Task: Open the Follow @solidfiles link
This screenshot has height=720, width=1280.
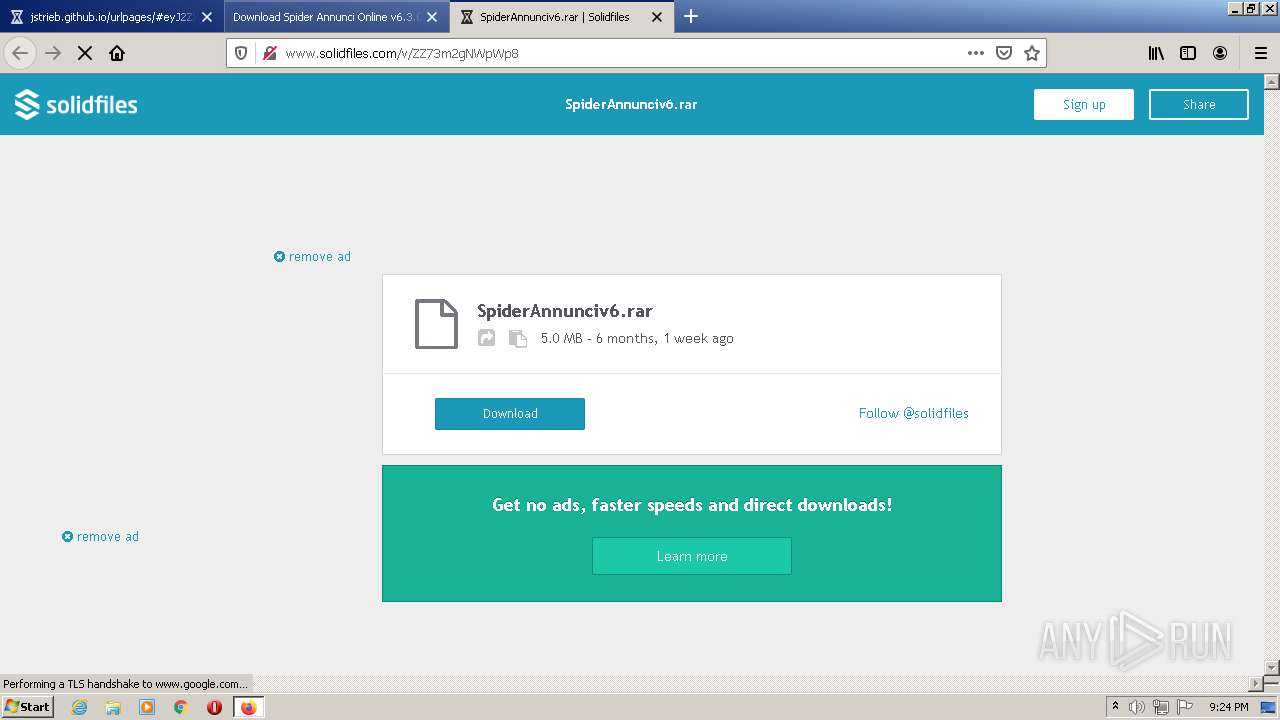Action: 914,413
